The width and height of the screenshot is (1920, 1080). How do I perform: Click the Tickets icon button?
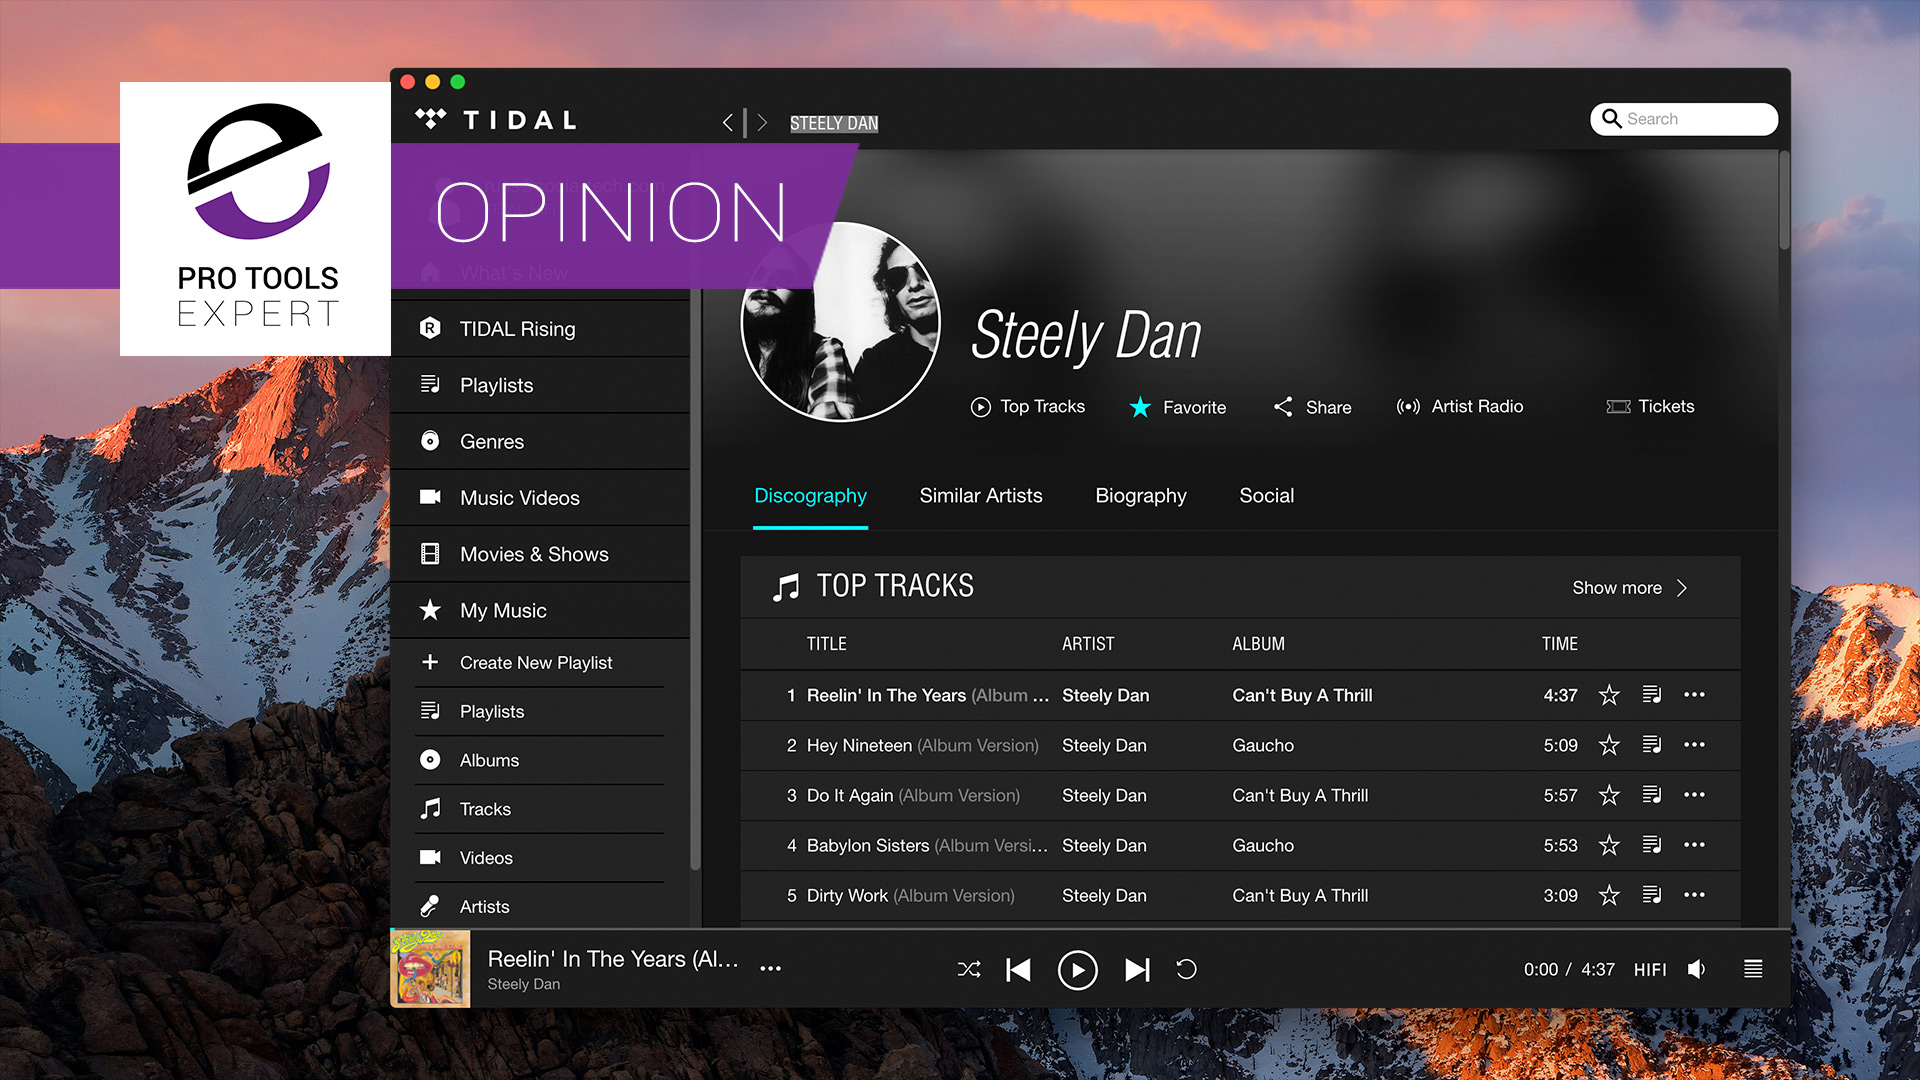click(x=1650, y=406)
